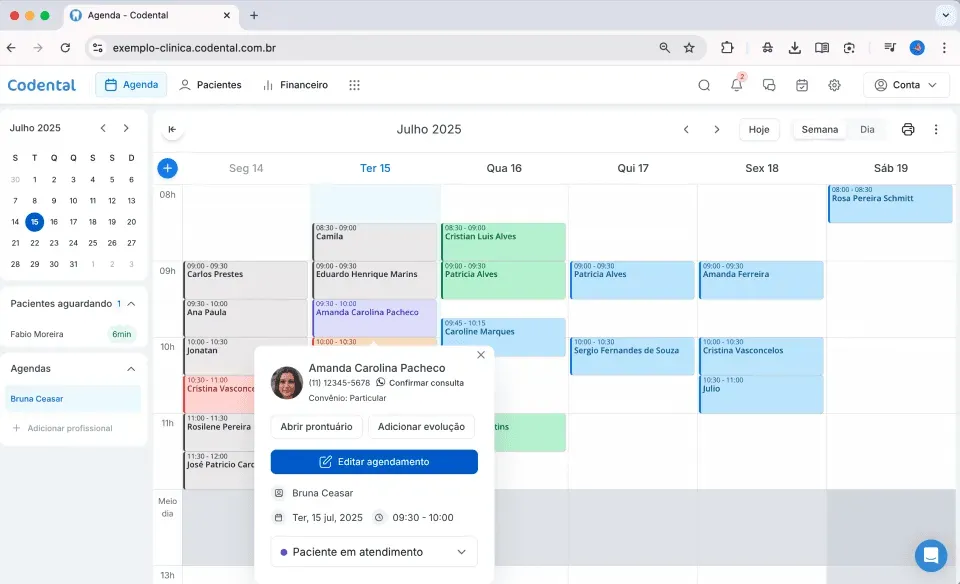Collapse the sidebar with the arrow icon
The height and width of the screenshot is (584, 960).
pyautogui.click(x=172, y=129)
